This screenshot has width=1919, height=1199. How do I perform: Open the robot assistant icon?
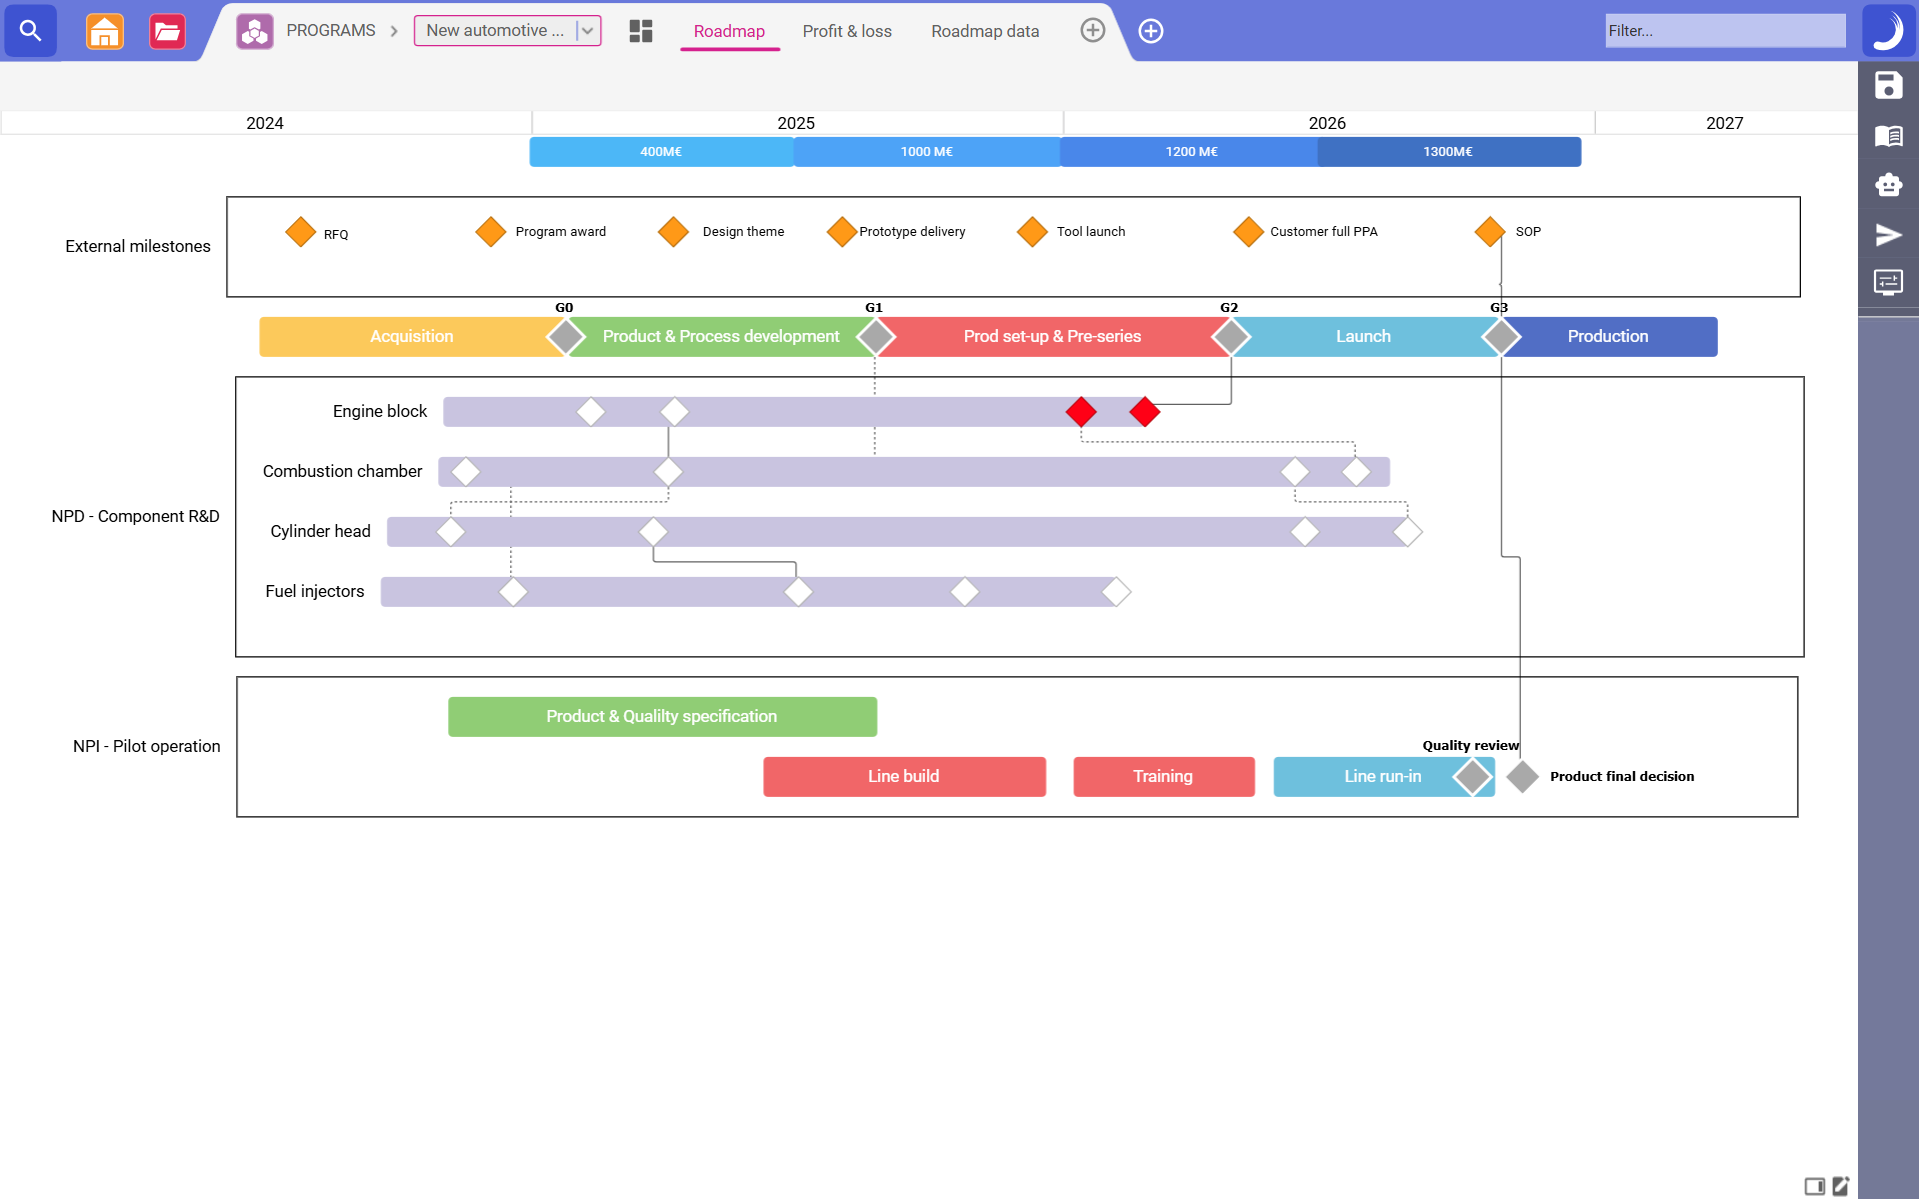1888,184
